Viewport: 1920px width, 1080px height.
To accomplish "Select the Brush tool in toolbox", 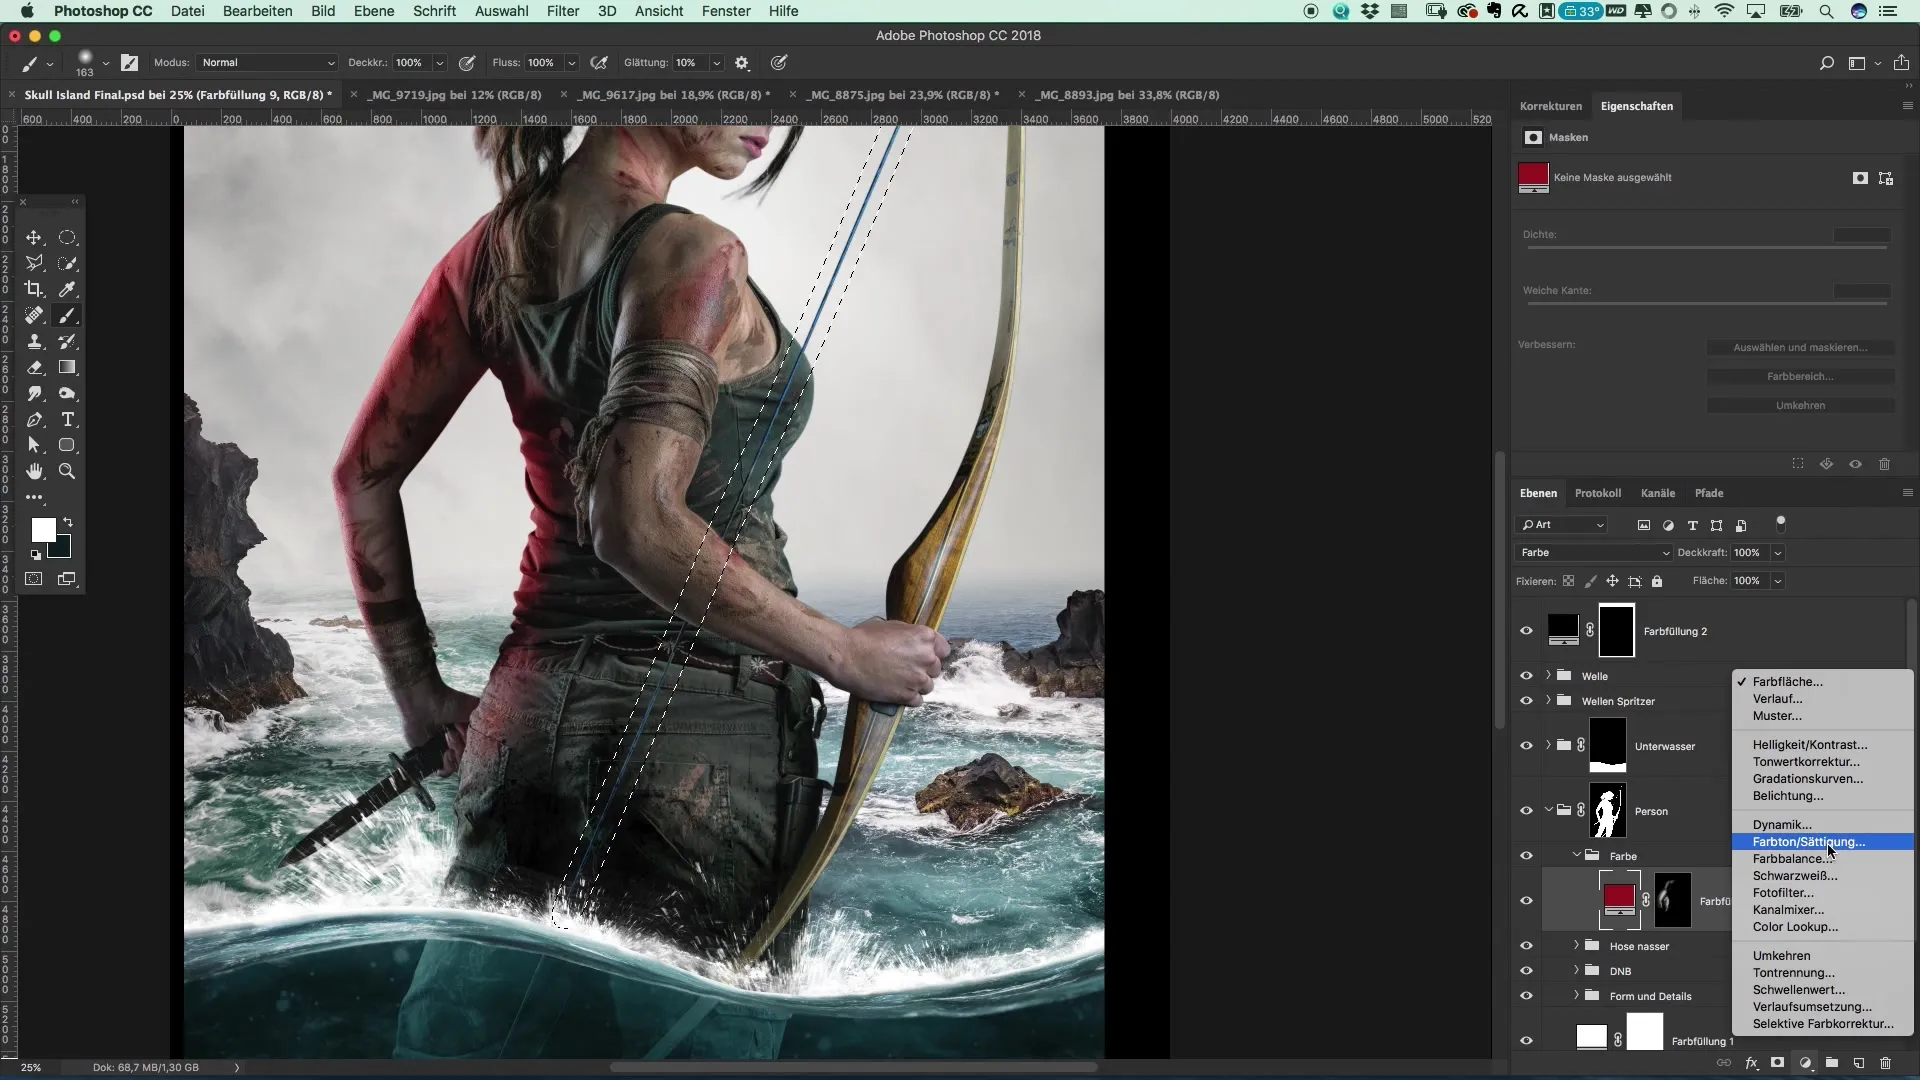I will [67, 315].
